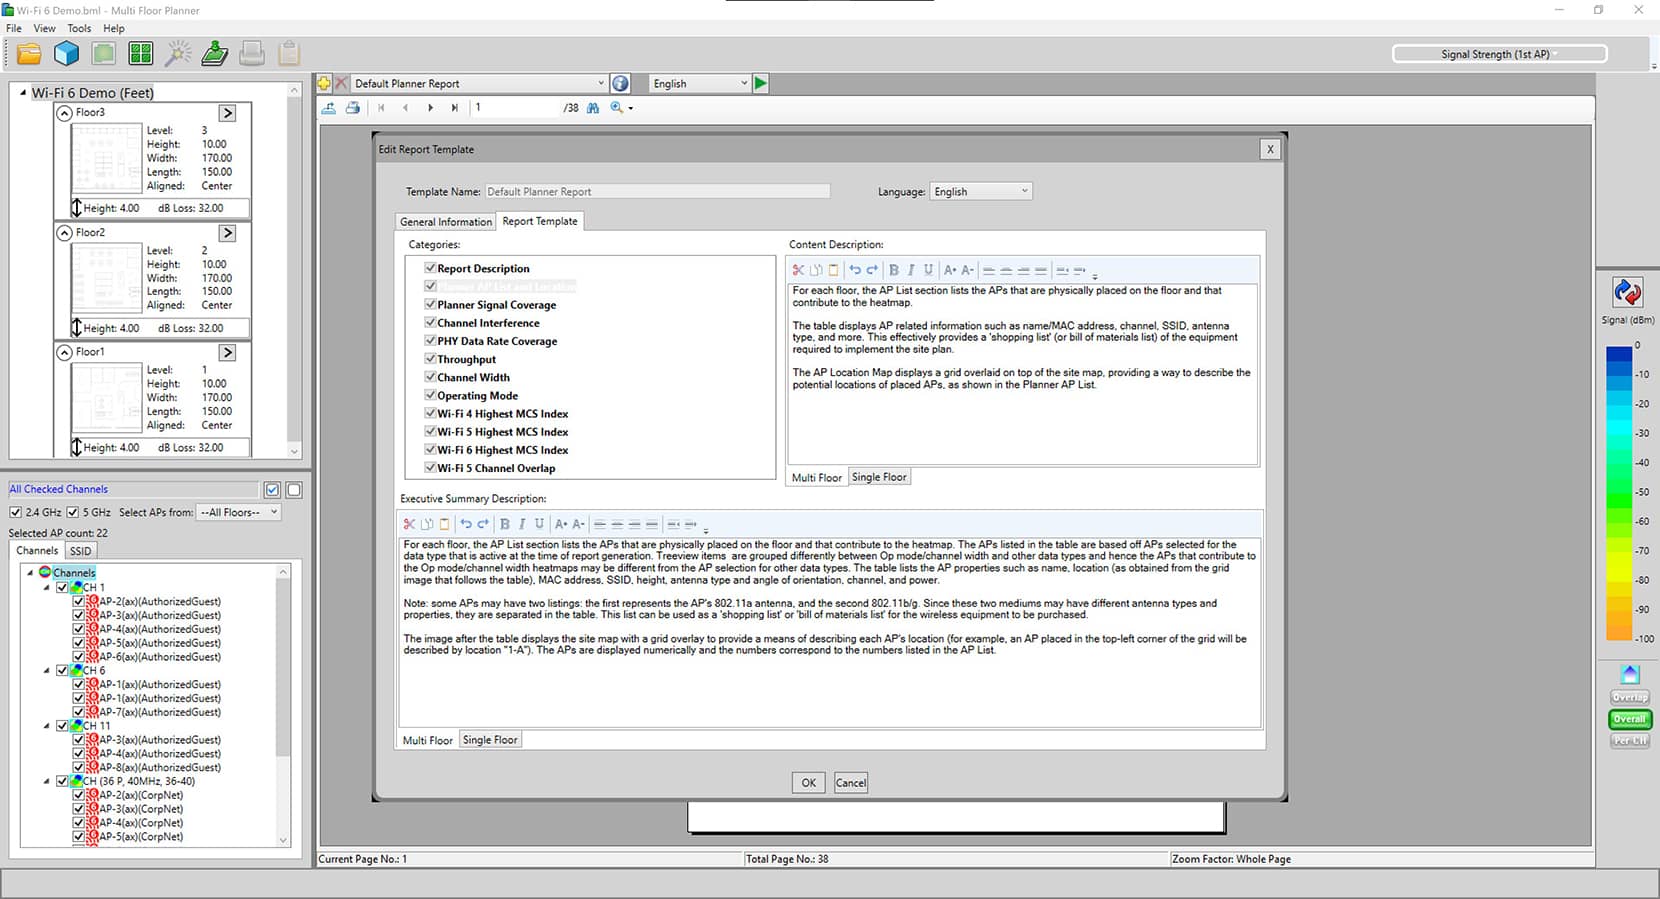This screenshot has height=899, width=1660.
Task: Decrease font size in Executive Summary editor
Action: coord(579,524)
